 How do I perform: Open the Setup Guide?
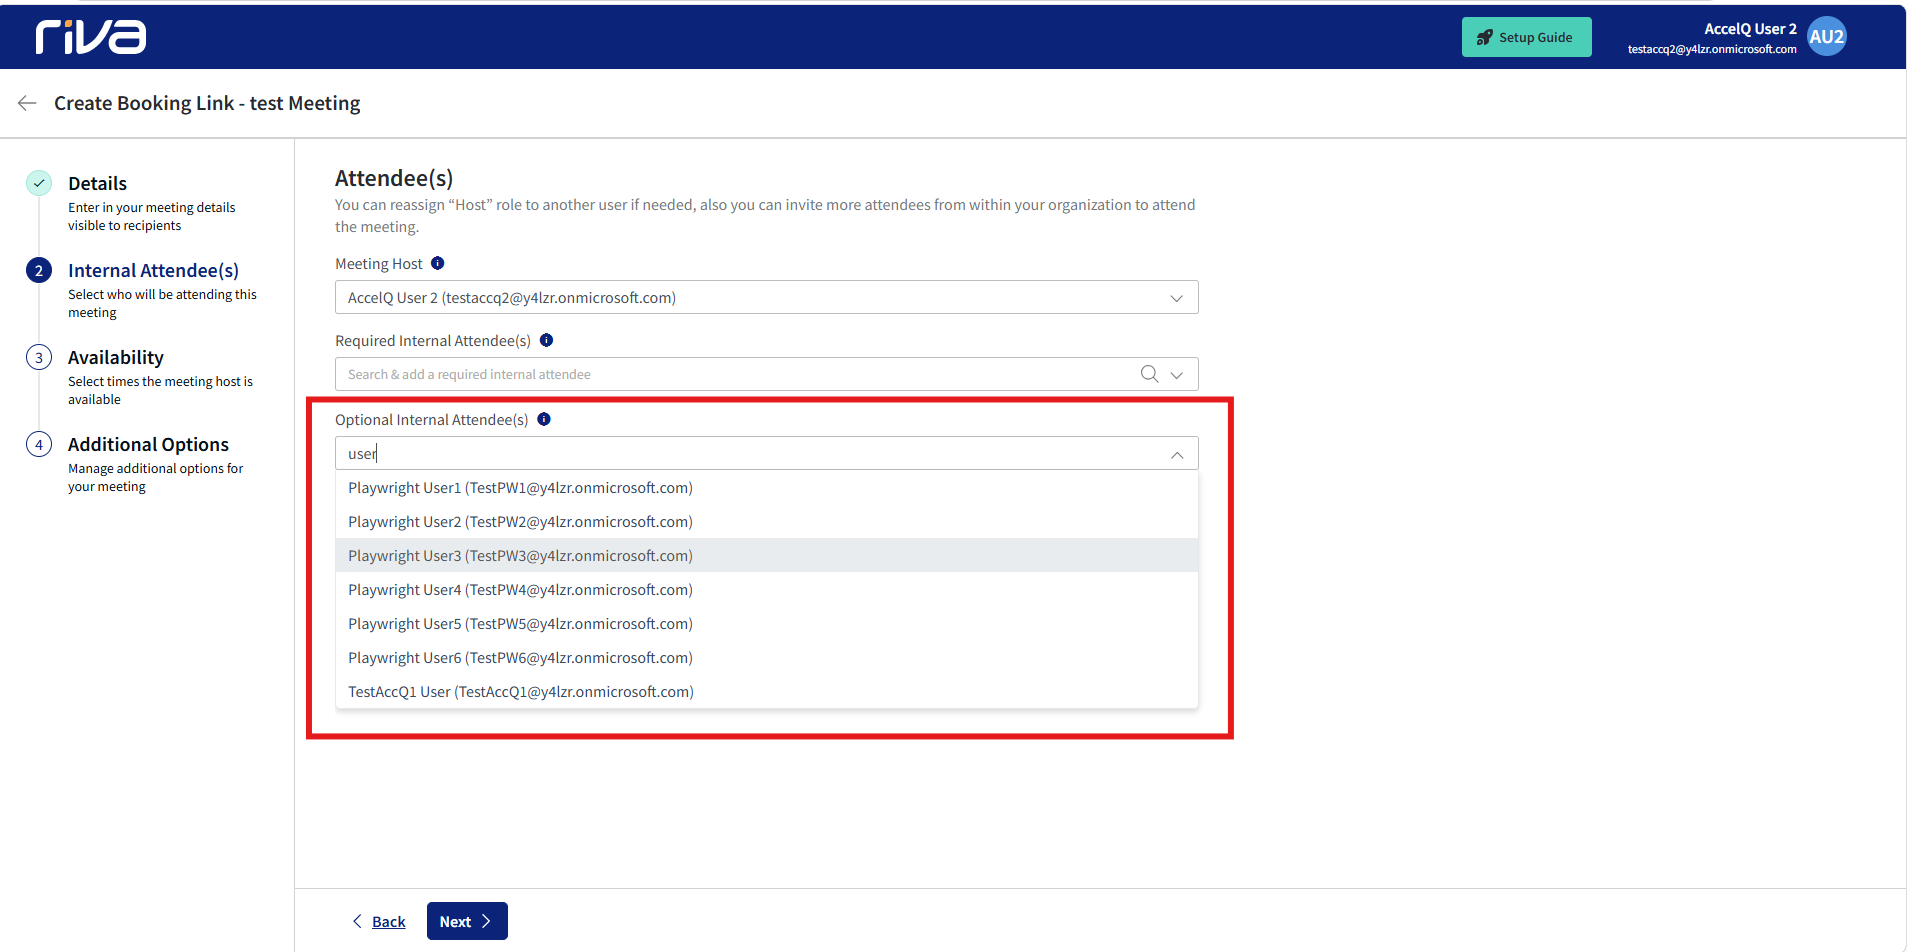1526,37
